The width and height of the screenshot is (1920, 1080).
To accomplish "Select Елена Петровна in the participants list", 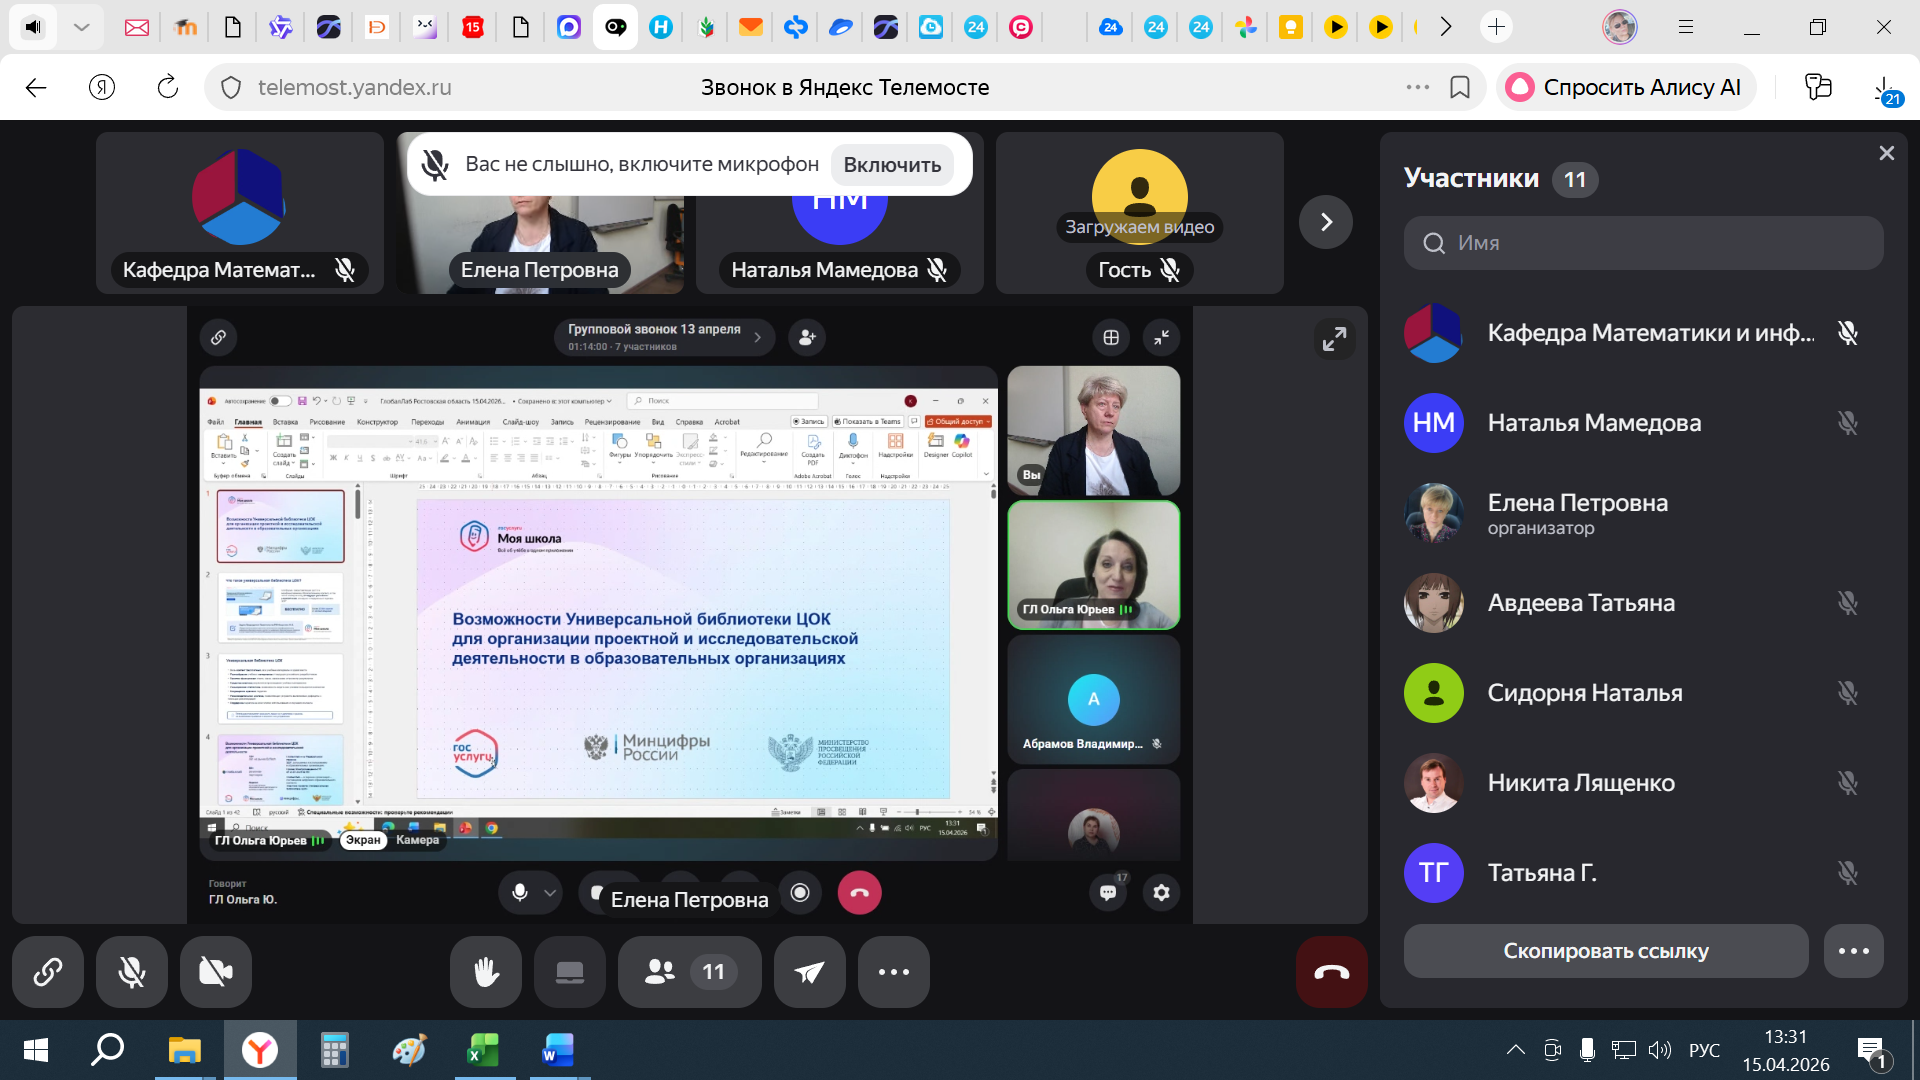I will tap(1644, 513).
